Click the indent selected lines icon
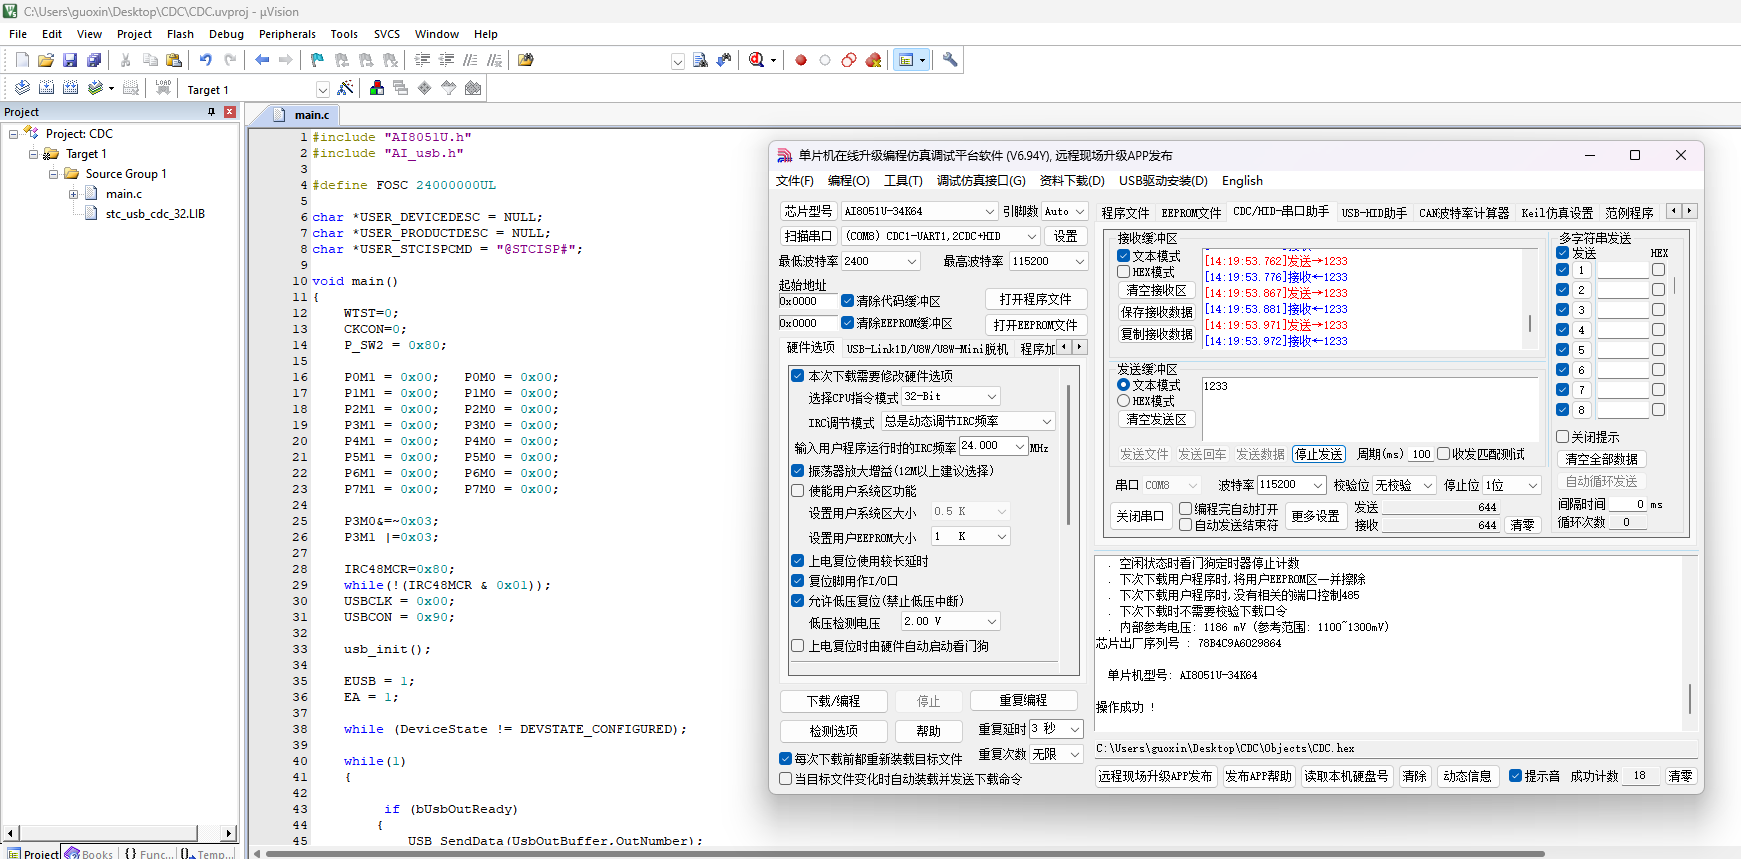 tap(422, 60)
